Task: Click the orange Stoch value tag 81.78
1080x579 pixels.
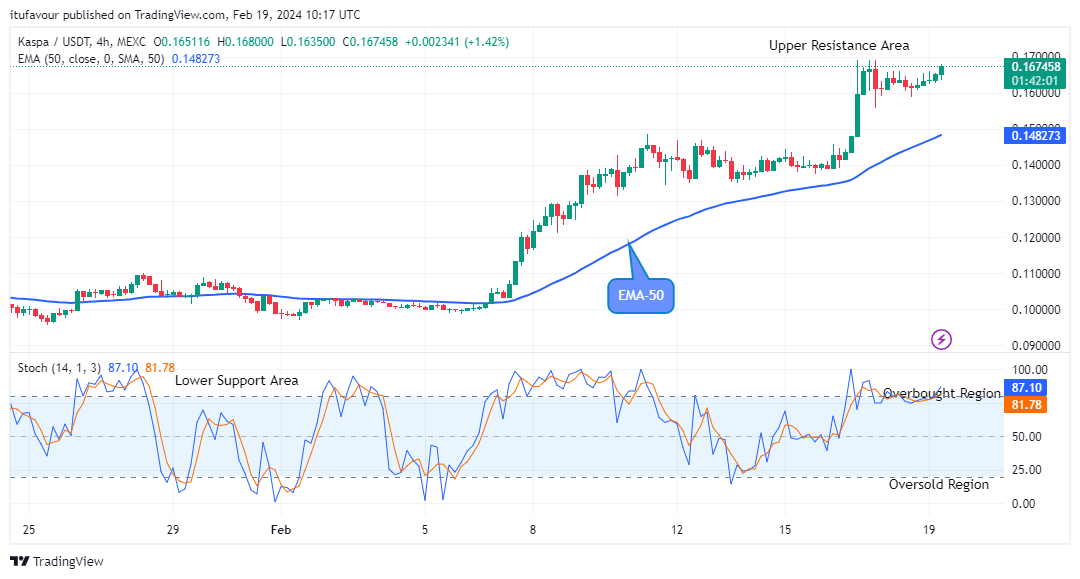Action: tap(1028, 404)
